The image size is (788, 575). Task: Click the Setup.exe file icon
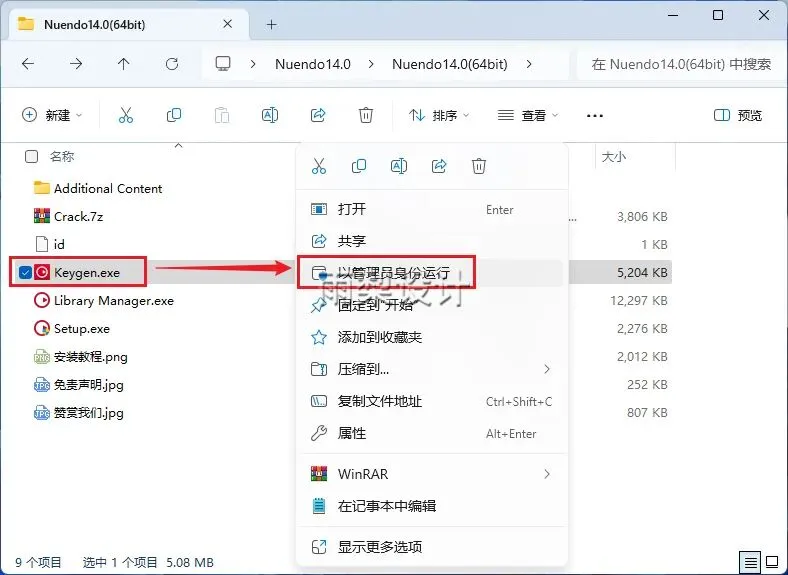[x=42, y=329]
